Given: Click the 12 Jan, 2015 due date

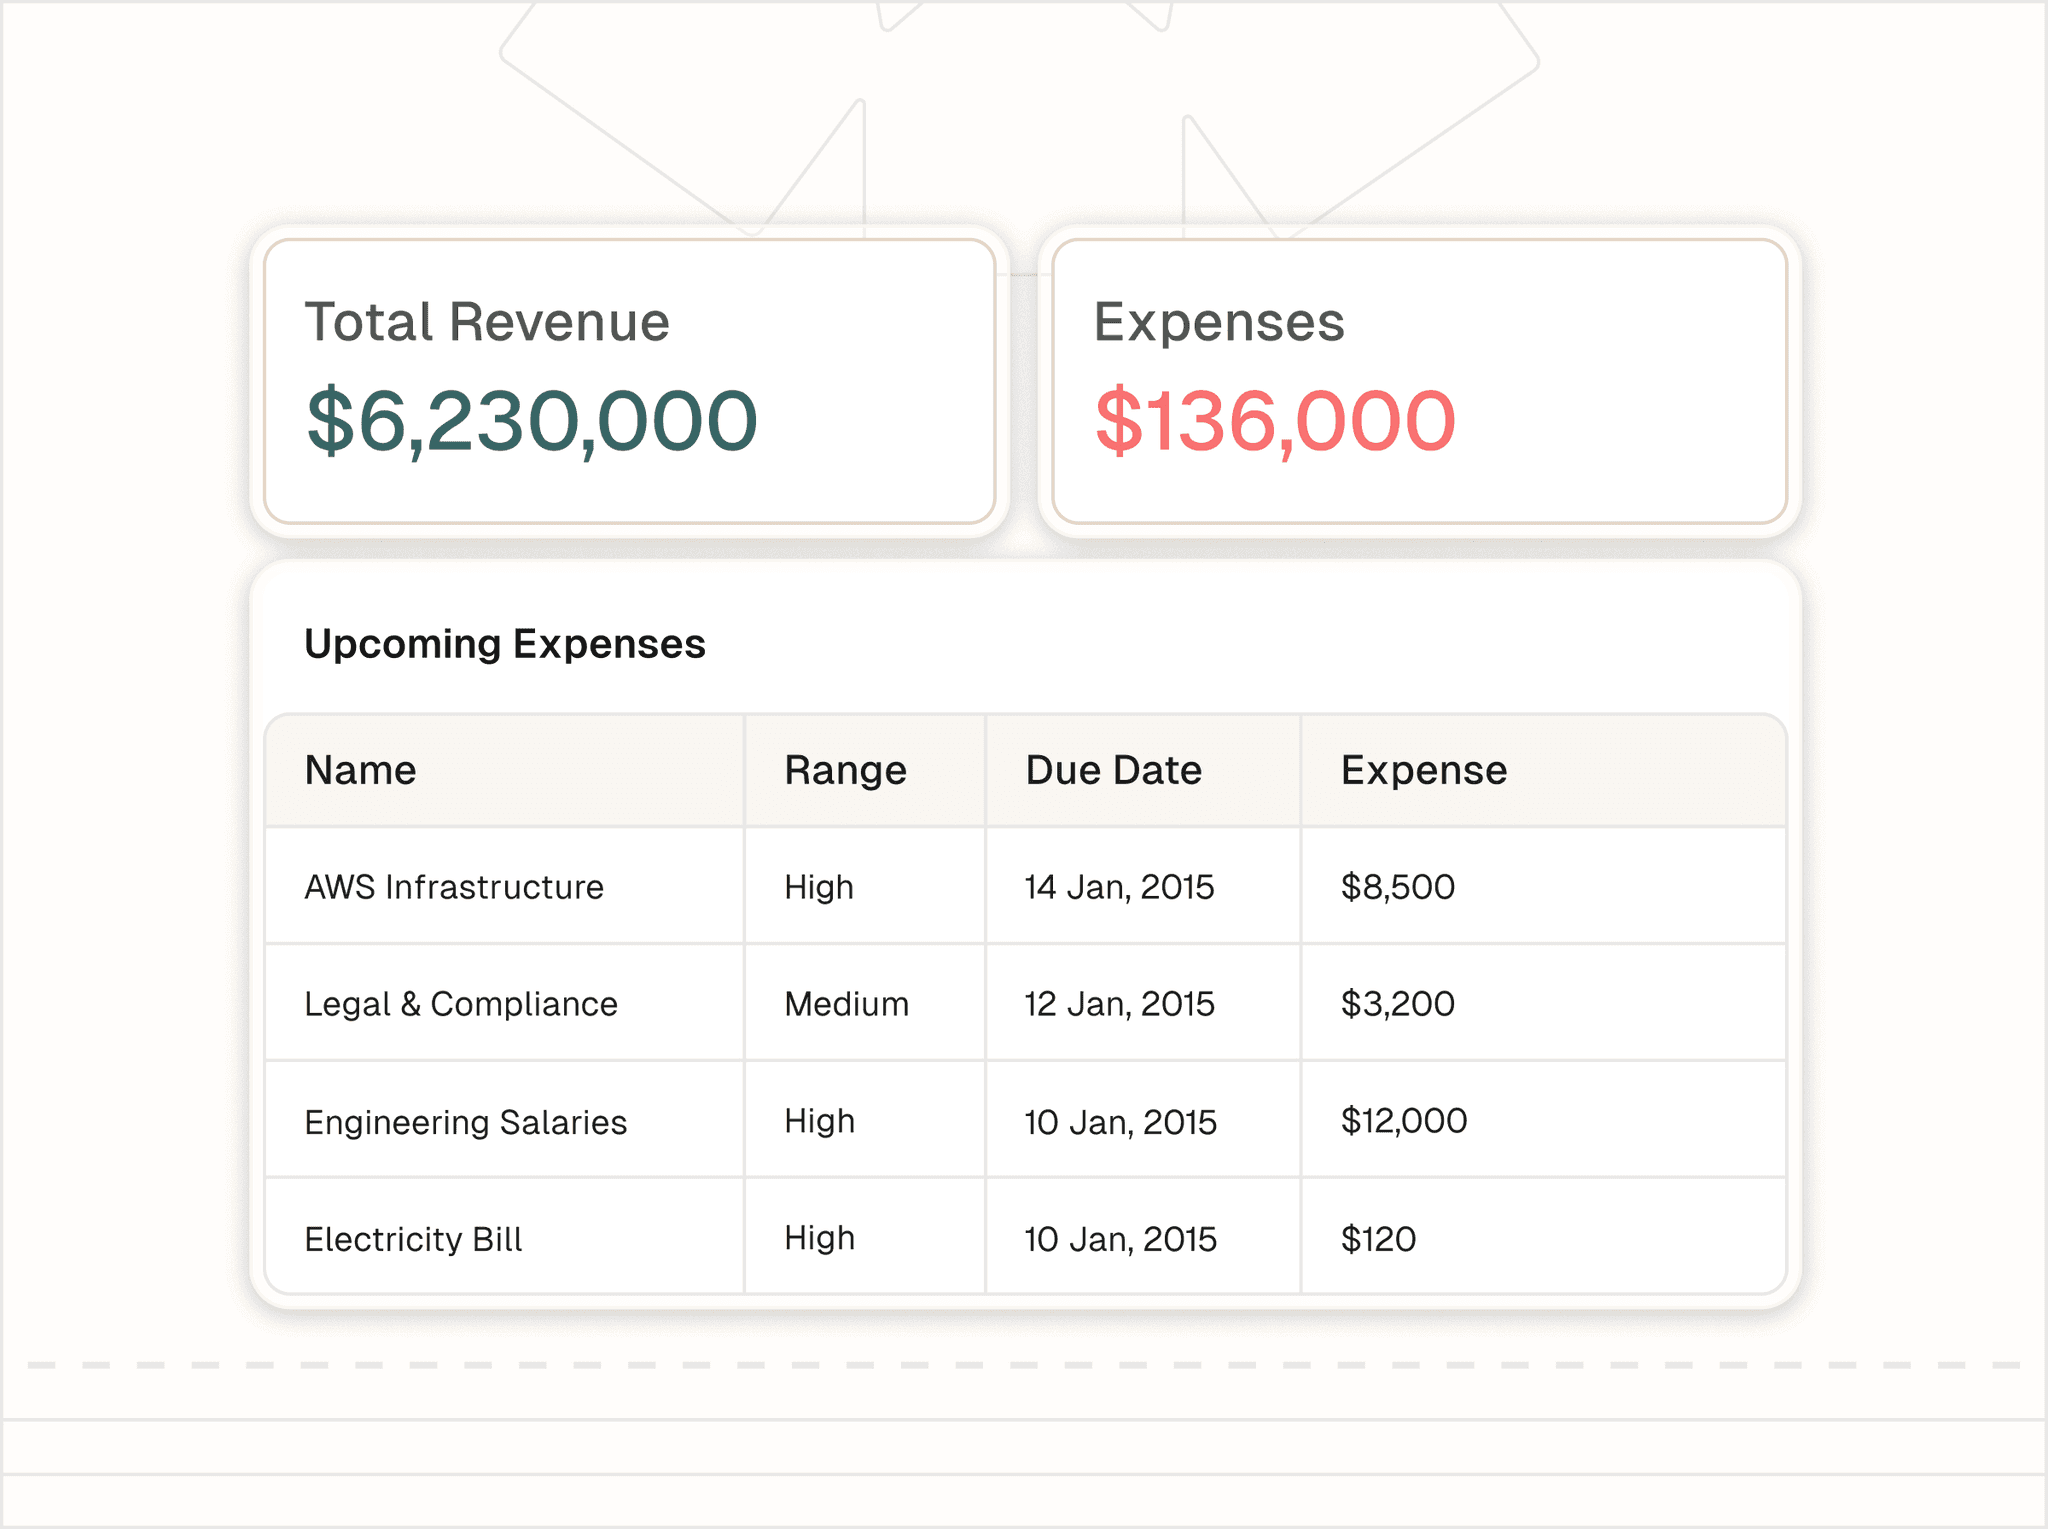Looking at the screenshot, I should point(1119,1004).
